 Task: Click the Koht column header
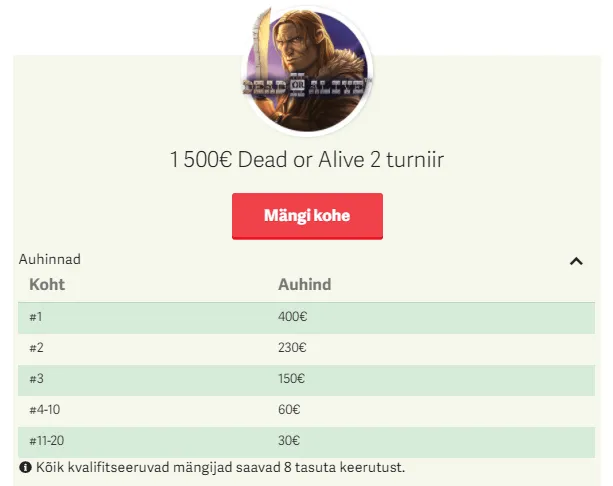click(47, 285)
